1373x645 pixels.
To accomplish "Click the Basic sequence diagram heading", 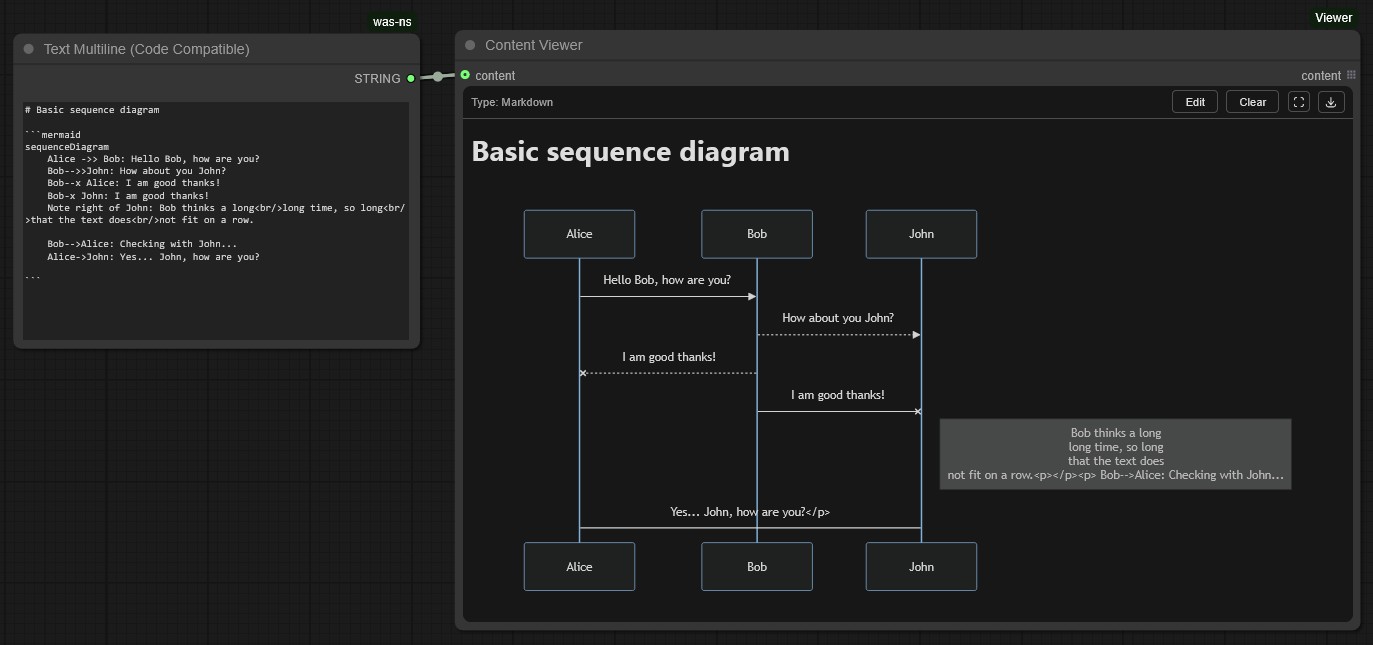I will point(630,151).
